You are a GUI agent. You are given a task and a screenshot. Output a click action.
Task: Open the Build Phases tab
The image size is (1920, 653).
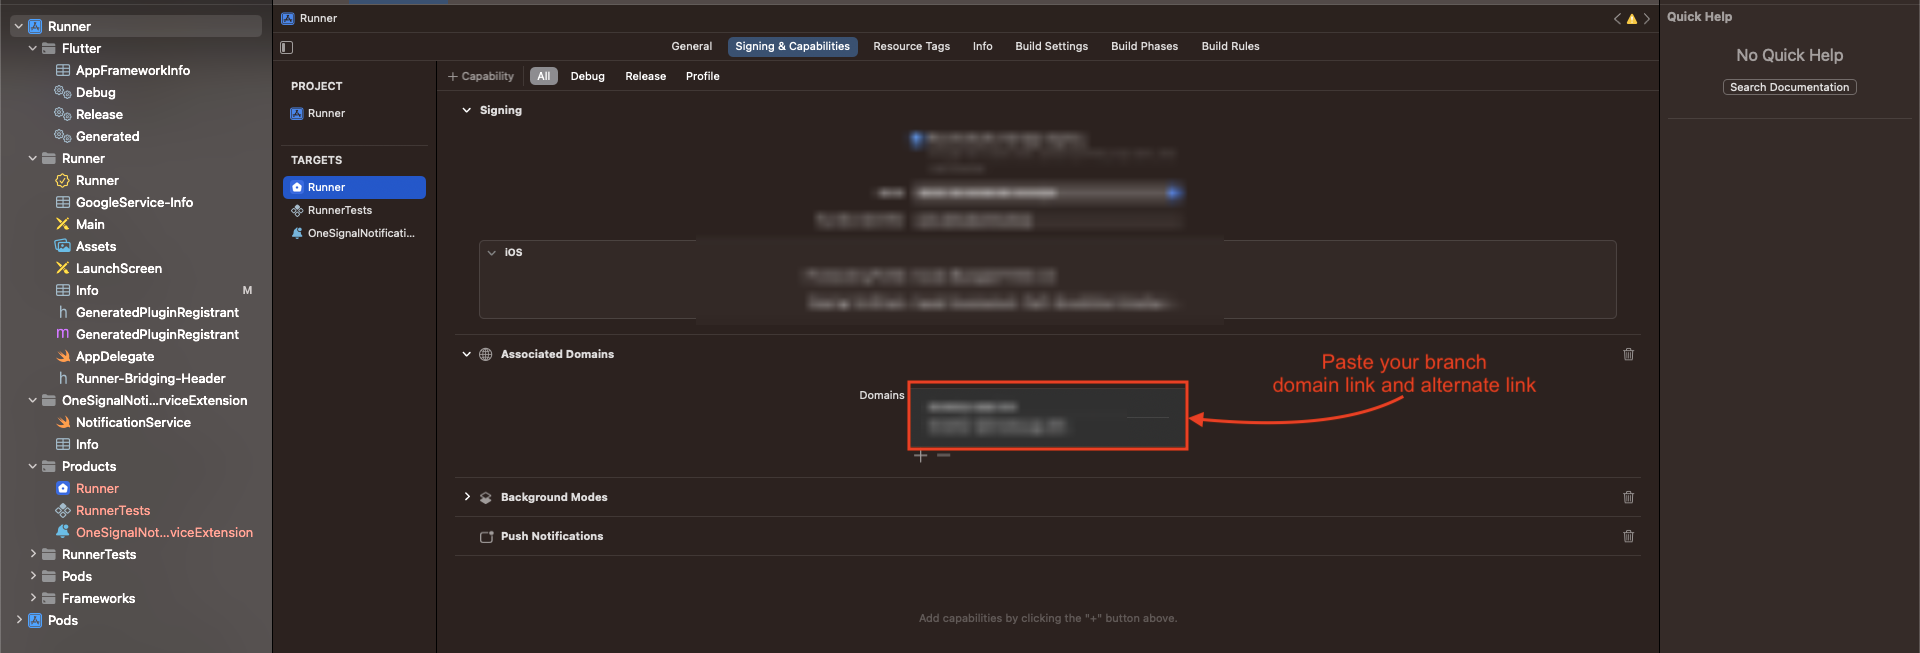pyautogui.click(x=1144, y=46)
